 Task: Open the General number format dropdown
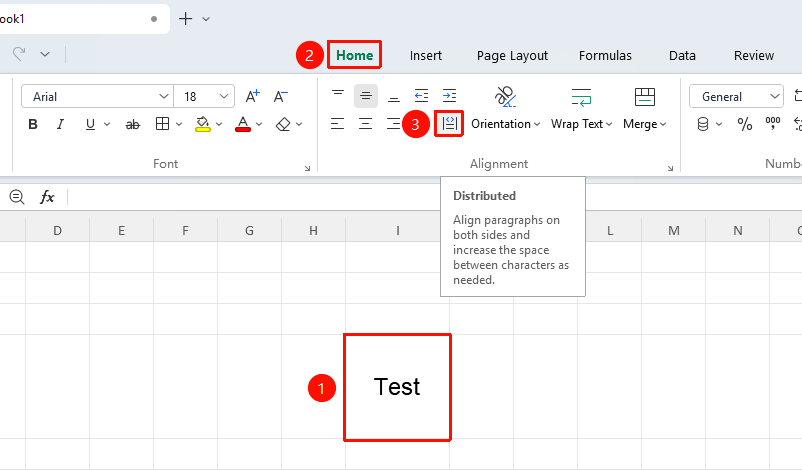click(774, 96)
